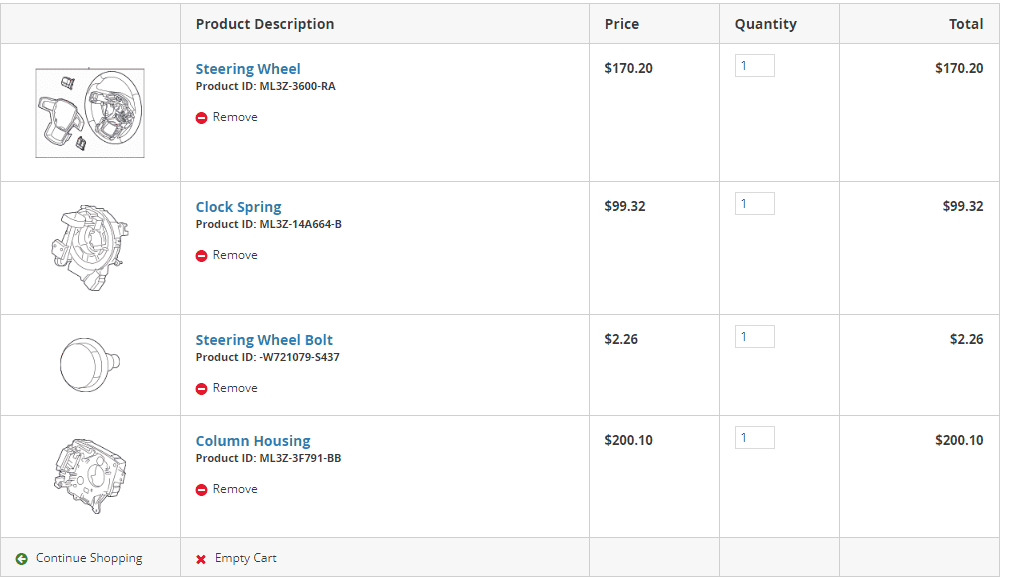Image resolution: width=1020 pixels, height=577 pixels.
Task: Focus the Clock Spring quantity field
Action: point(755,204)
